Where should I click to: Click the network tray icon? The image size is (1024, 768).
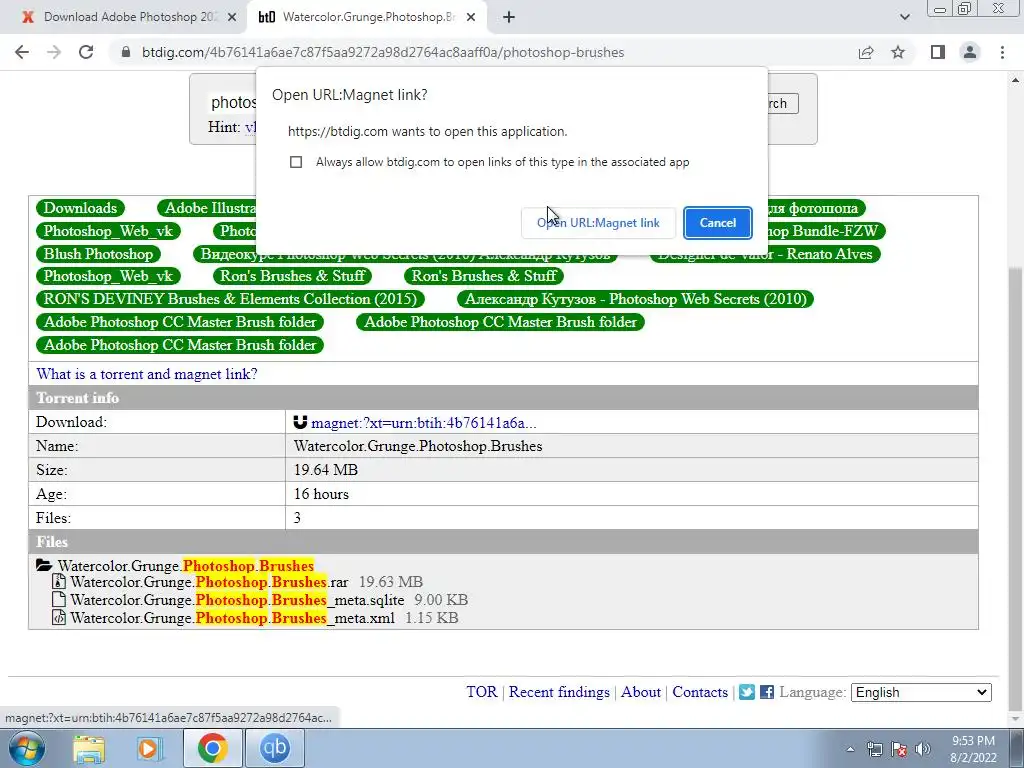pos(874,749)
